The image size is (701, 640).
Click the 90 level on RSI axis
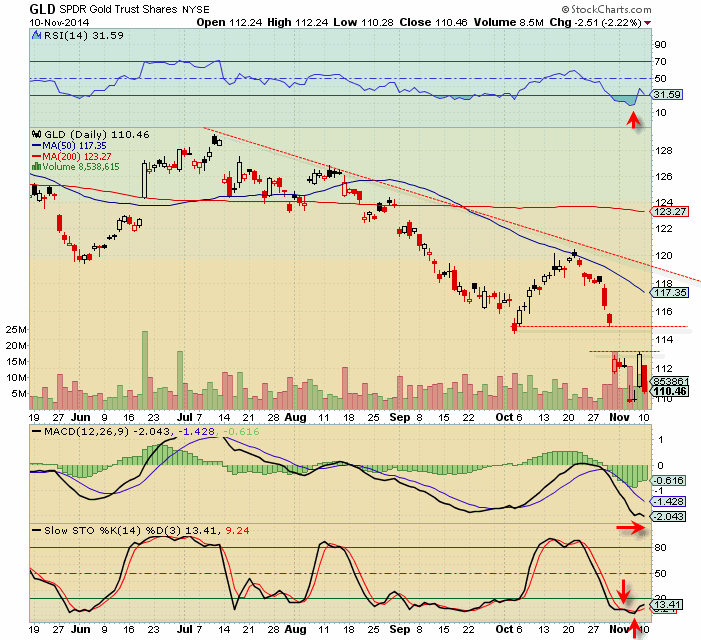point(660,44)
